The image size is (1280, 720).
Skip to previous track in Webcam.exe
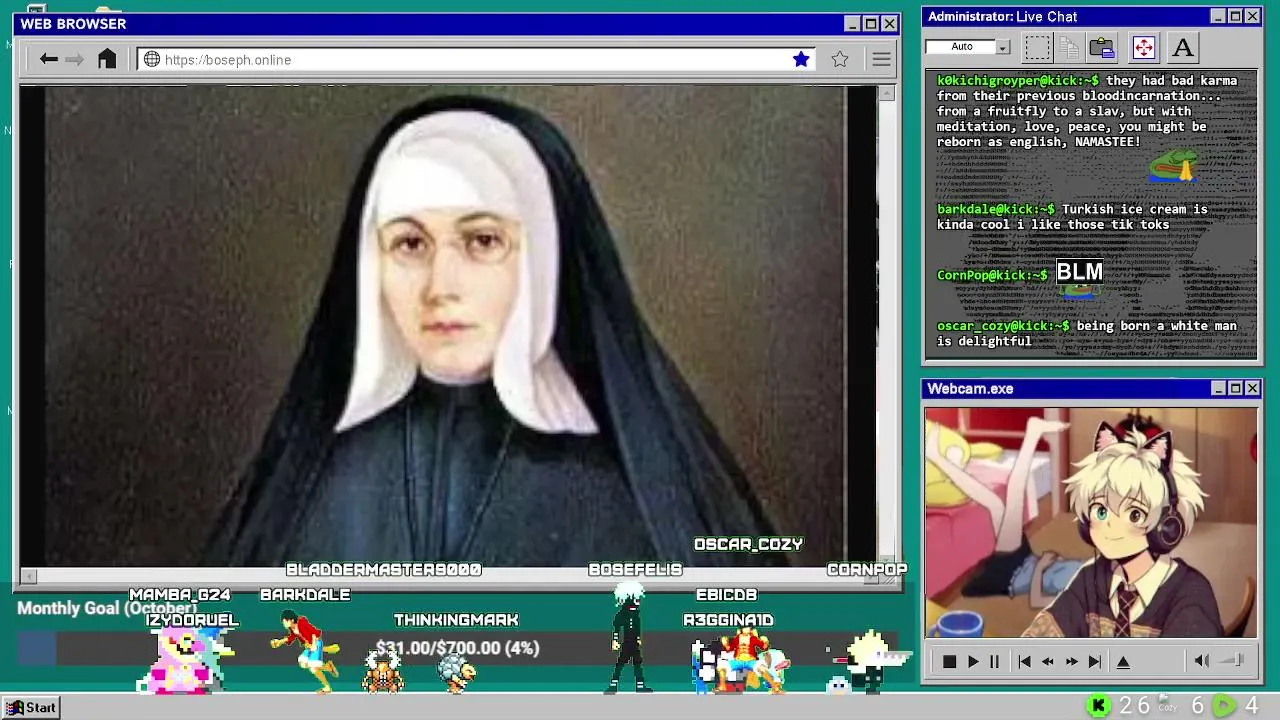[x=1024, y=661]
